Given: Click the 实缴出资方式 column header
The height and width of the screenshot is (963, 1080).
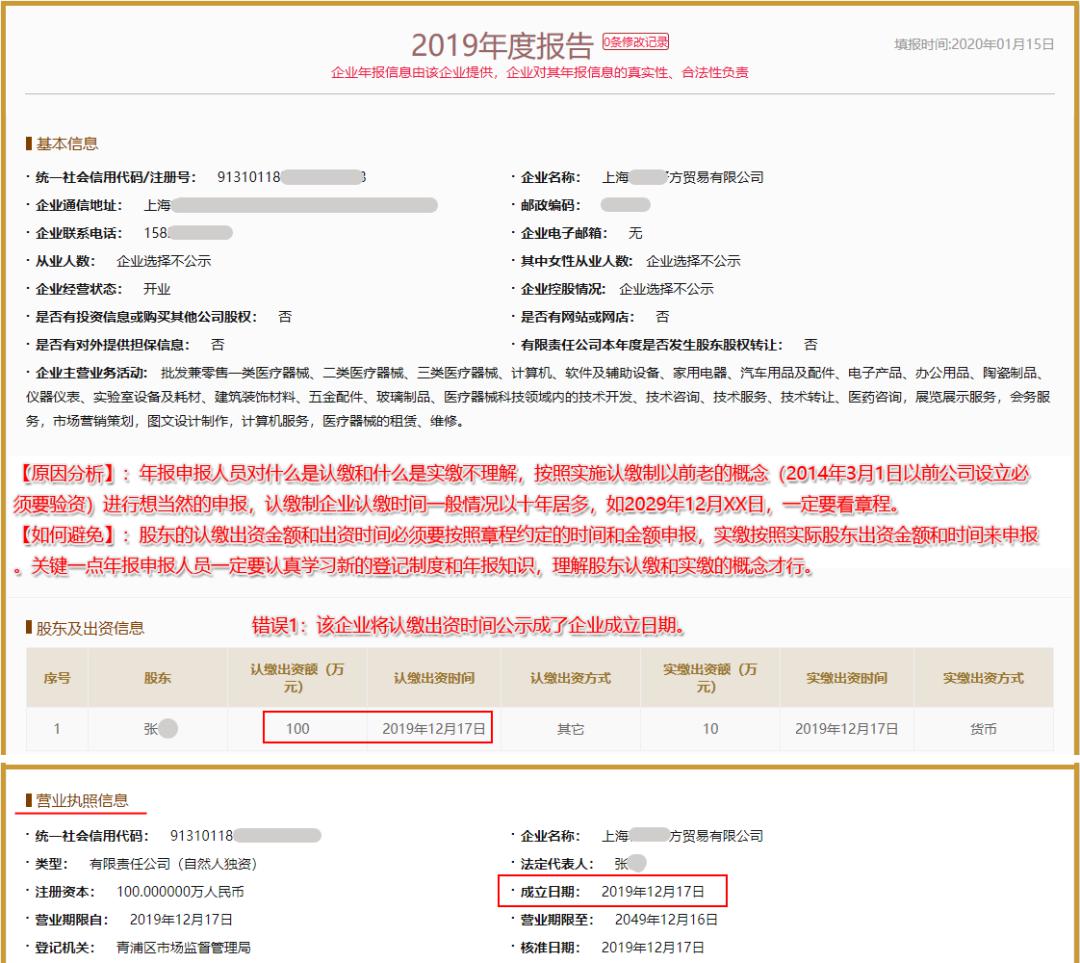Looking at the screenshot, I should (983, 678).
